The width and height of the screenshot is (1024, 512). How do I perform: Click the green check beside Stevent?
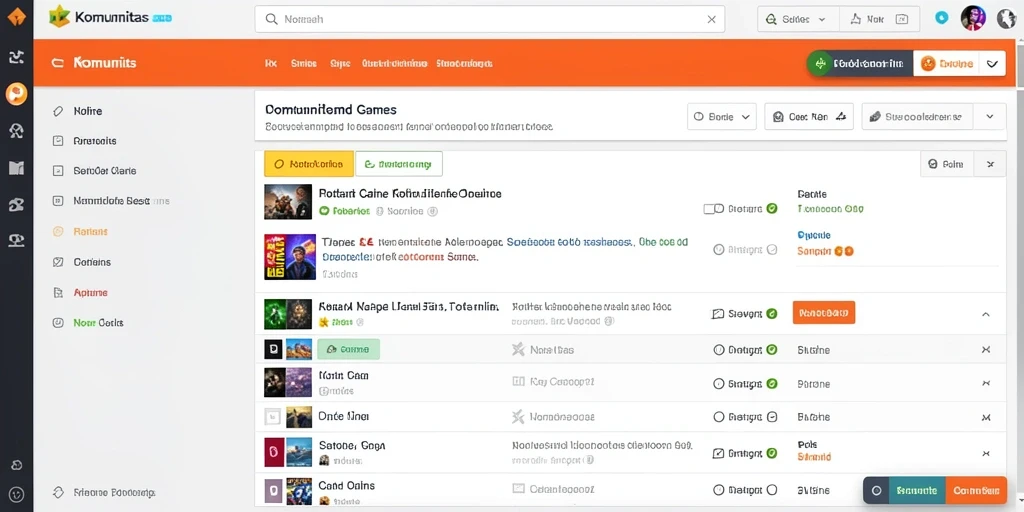coord(771,313)
